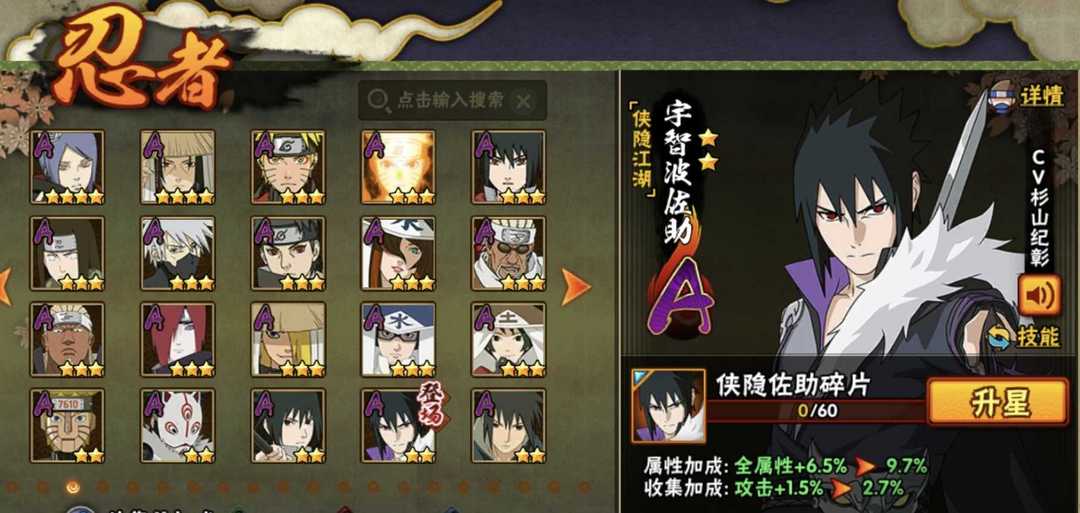Click the fragment progress bar 0/60
The image size is (1080, 513).
click(x=816, y=411)
